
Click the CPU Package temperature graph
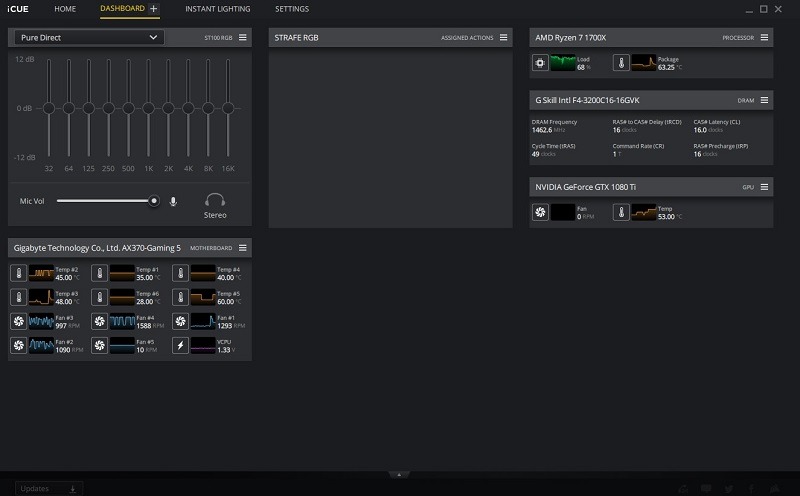(x=644, y=63)
